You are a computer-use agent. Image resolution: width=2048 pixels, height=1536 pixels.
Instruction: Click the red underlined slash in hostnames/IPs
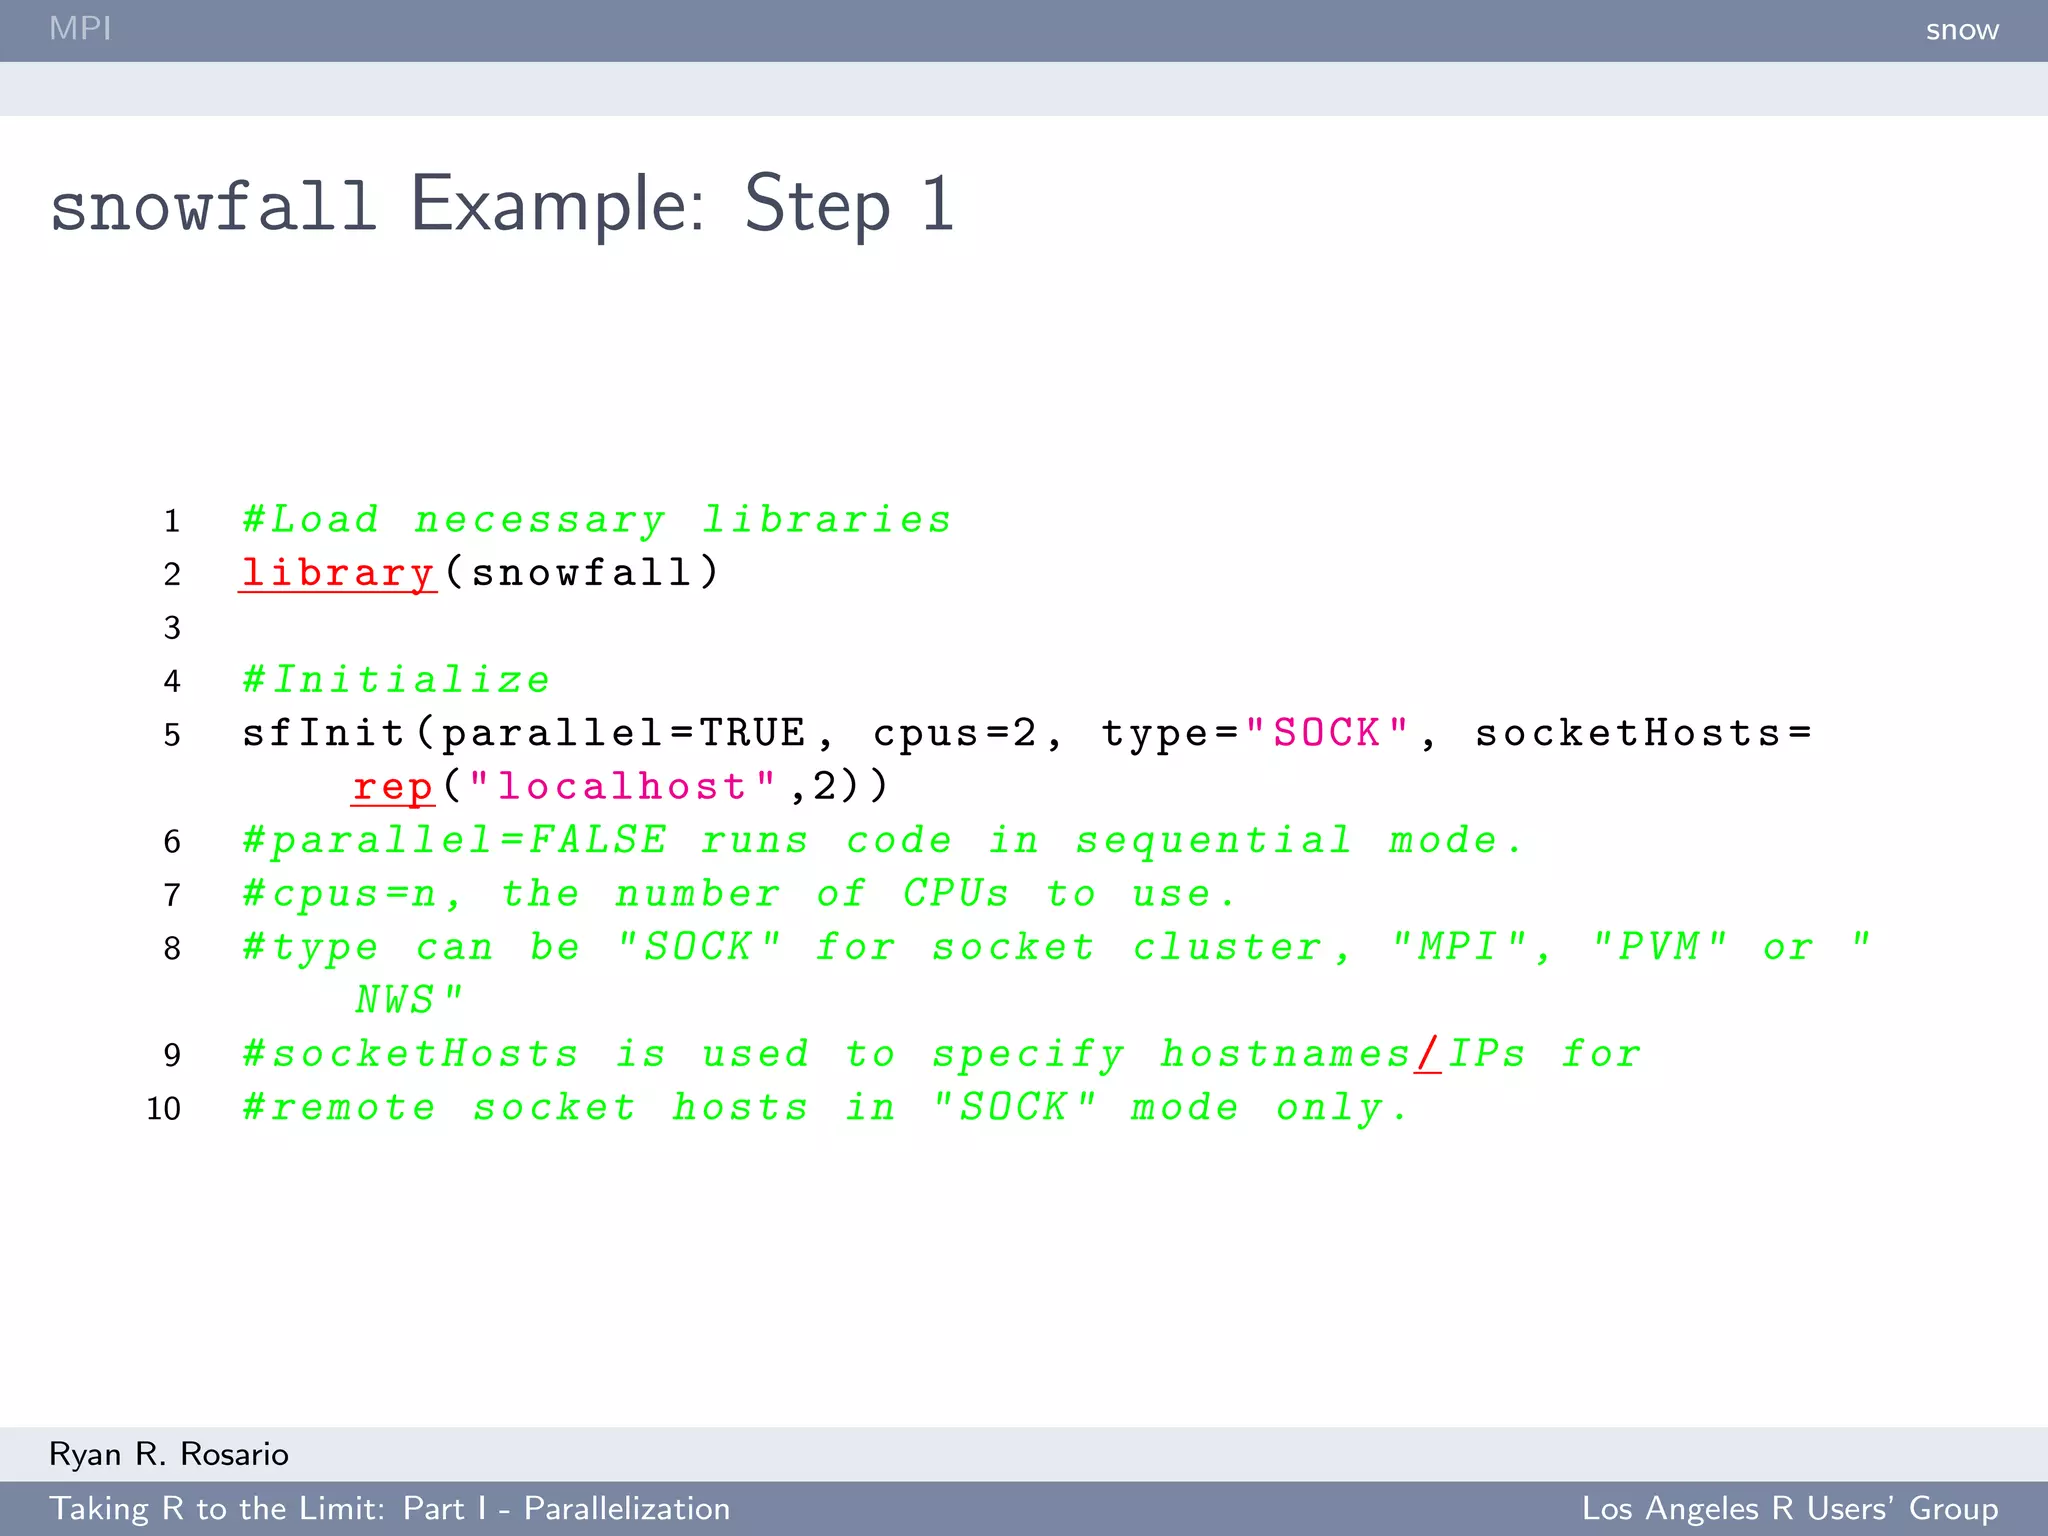click(1428, 1054)
